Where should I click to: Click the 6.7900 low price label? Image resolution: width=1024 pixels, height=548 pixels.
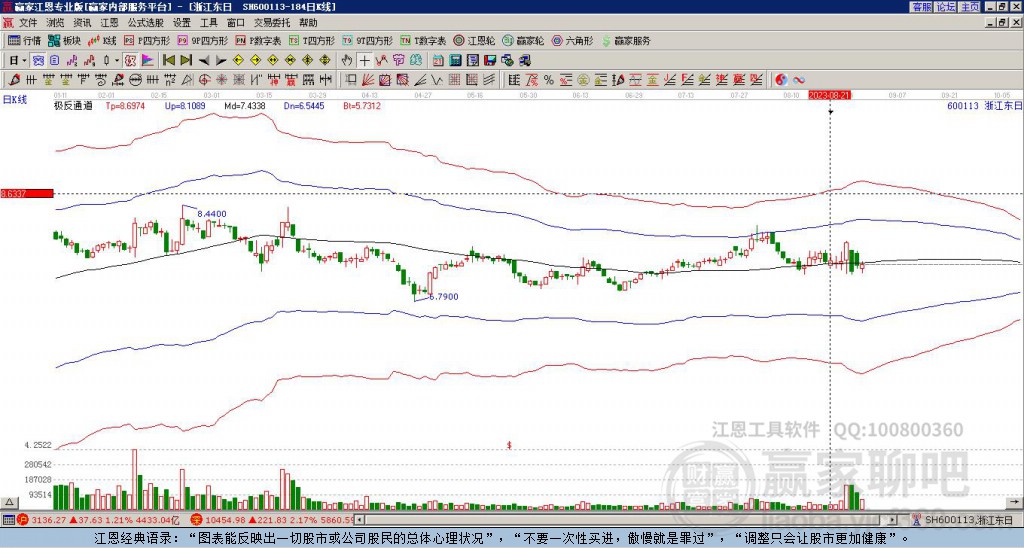tap(443, 297)
